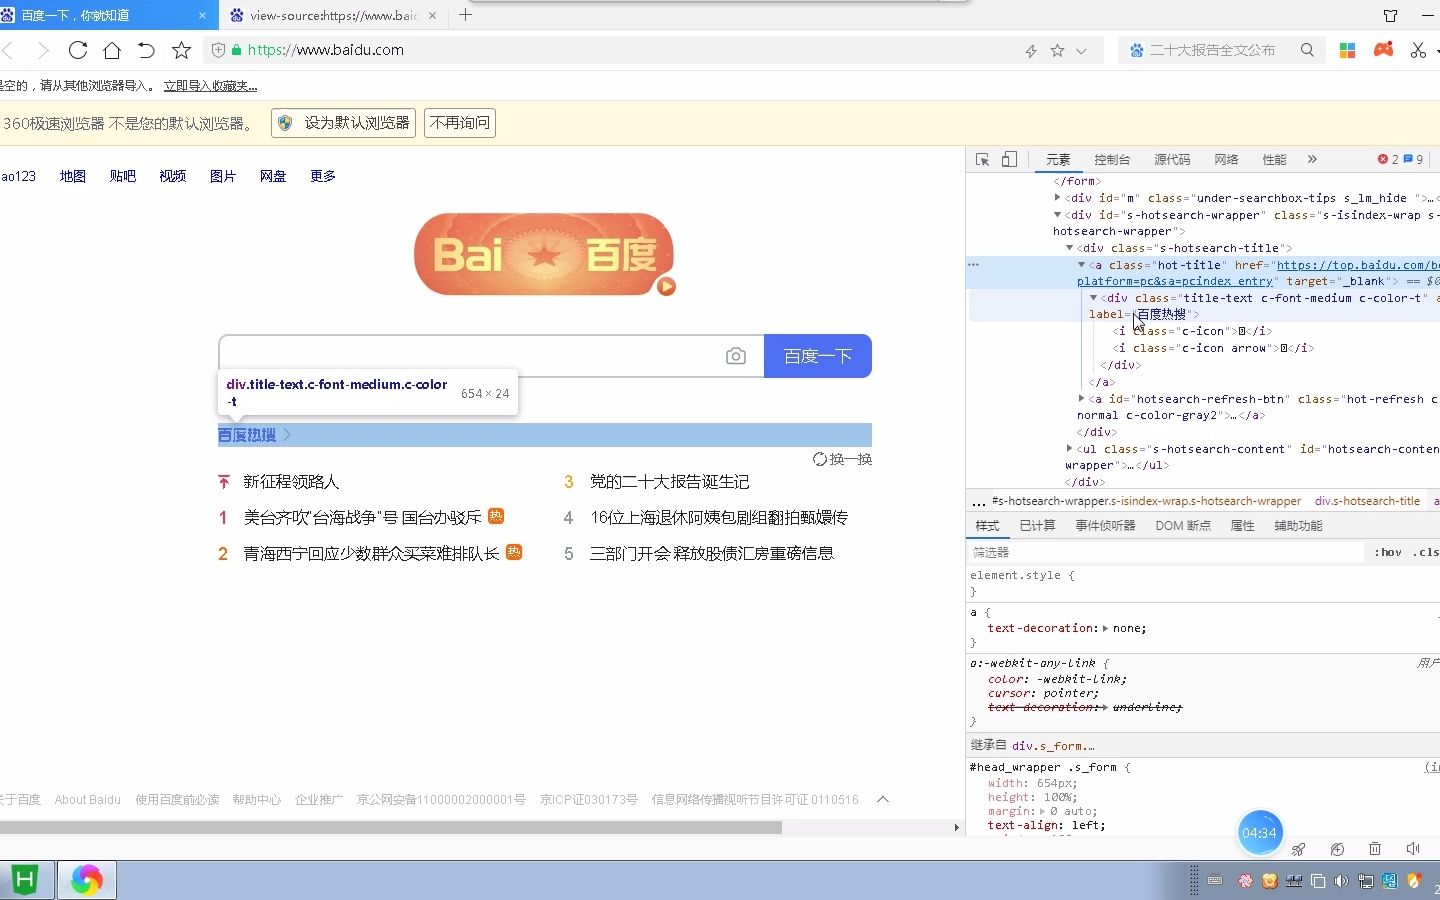The width and height of the screenshot is (1440, 900).
Task: Click 不再询问 button
Action: coord(460,123)
